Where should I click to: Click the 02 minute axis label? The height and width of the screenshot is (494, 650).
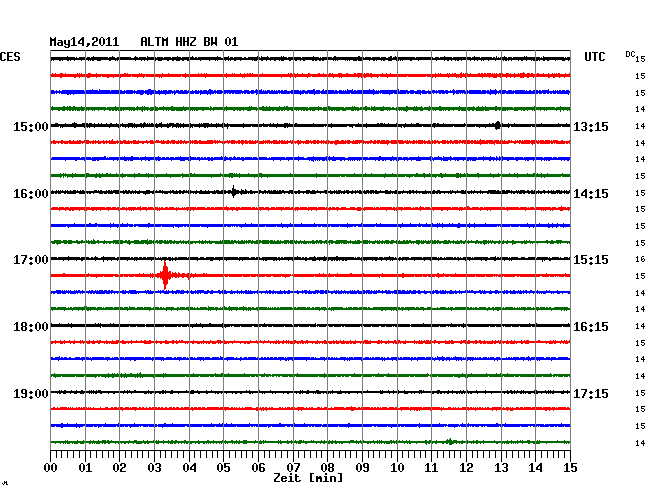pos(119,467)
